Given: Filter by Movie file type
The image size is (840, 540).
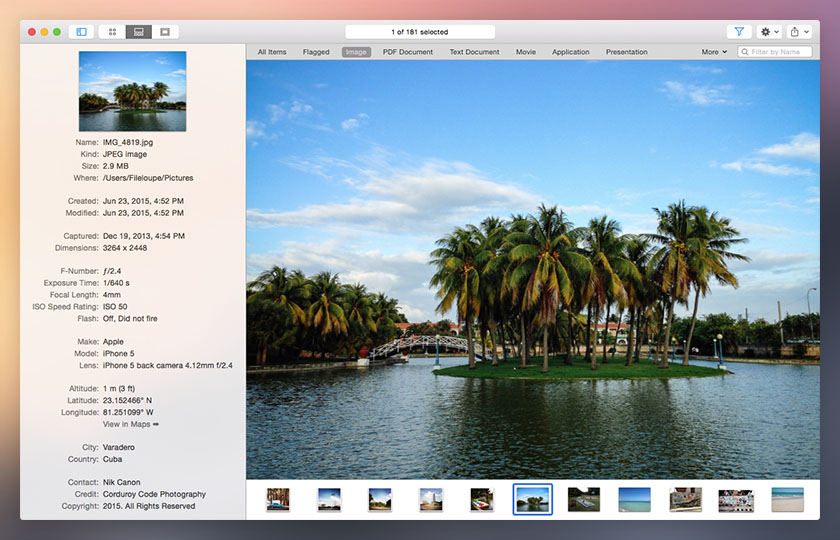Looking at the screenshot, I should click(x=526, y=52).
